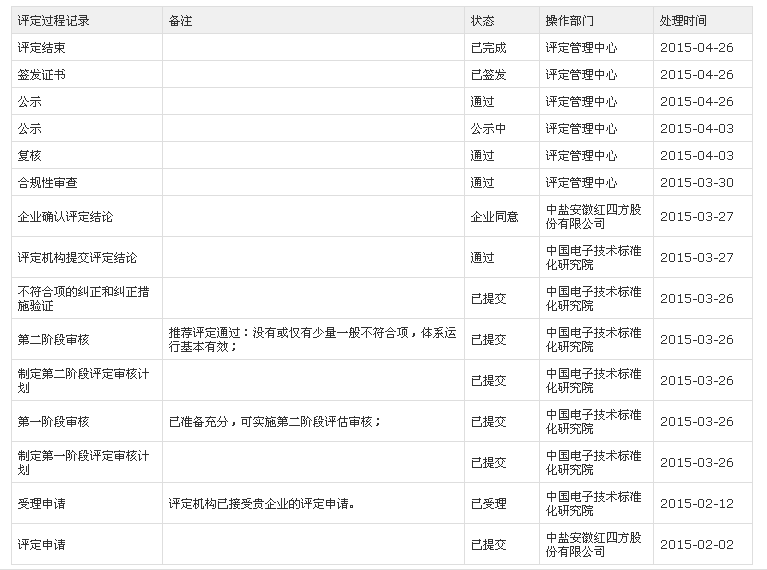This screenshot has width=767, height=570.
Task: Click the 已完成 status cell
Action: coord(488,48)
